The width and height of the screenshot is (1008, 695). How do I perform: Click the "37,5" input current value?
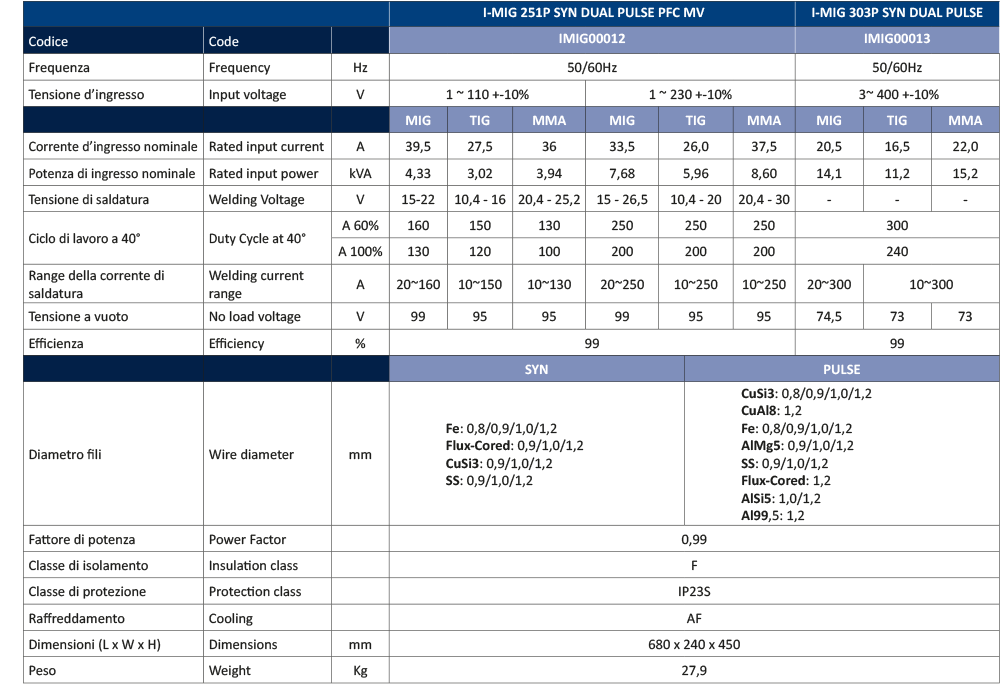pyautogui.click(x=764, y=147)
